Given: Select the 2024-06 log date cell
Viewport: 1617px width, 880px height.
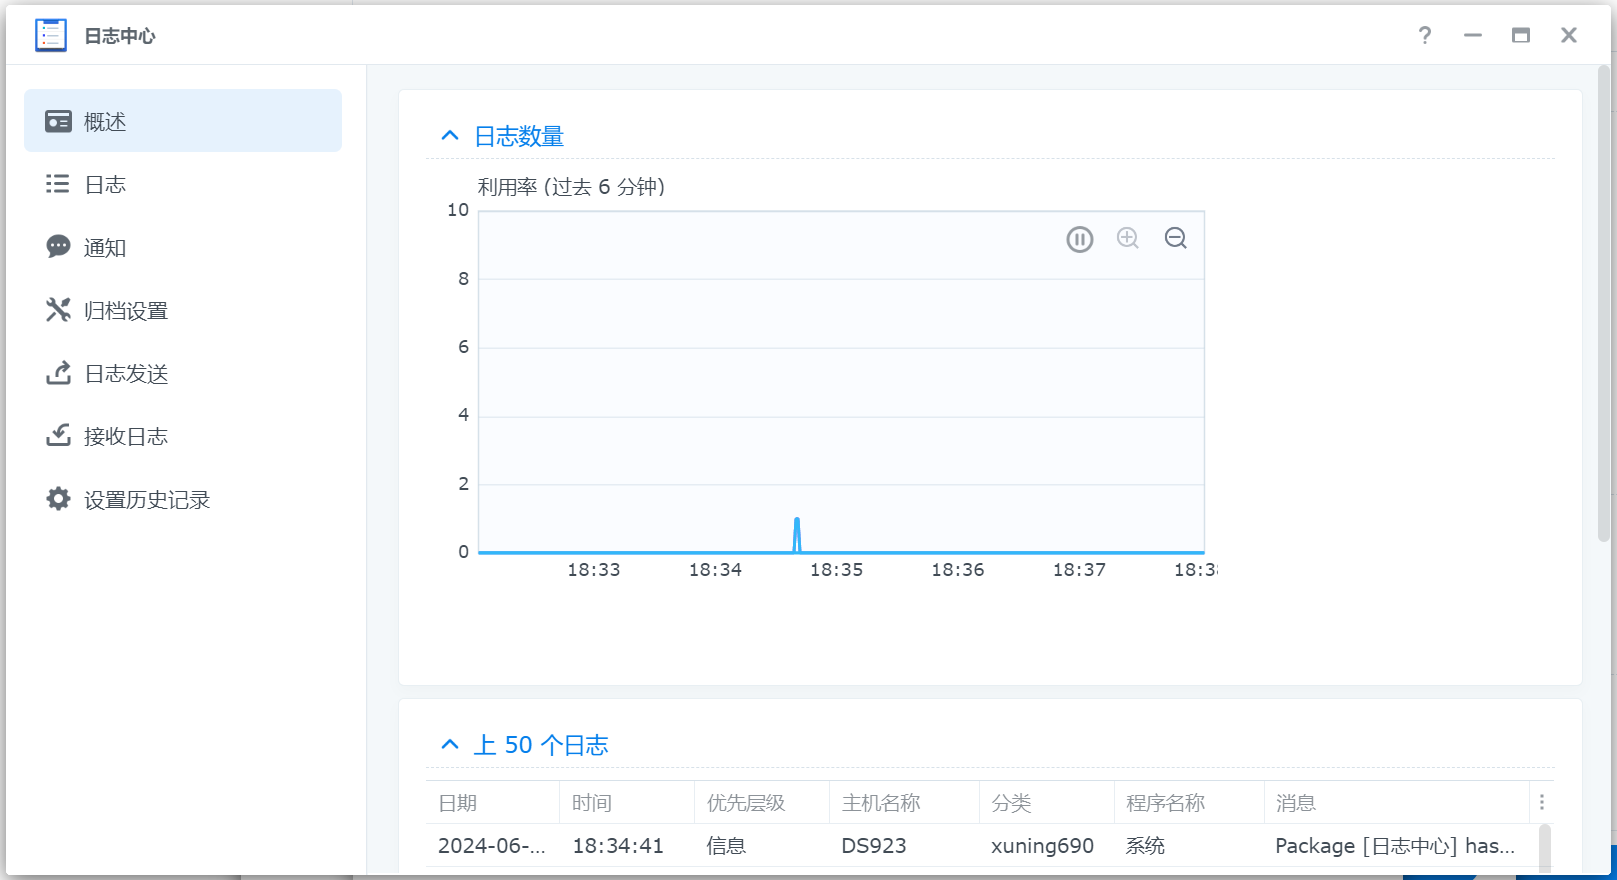Looking at the screenshot, I should click(x=493, y=846).
